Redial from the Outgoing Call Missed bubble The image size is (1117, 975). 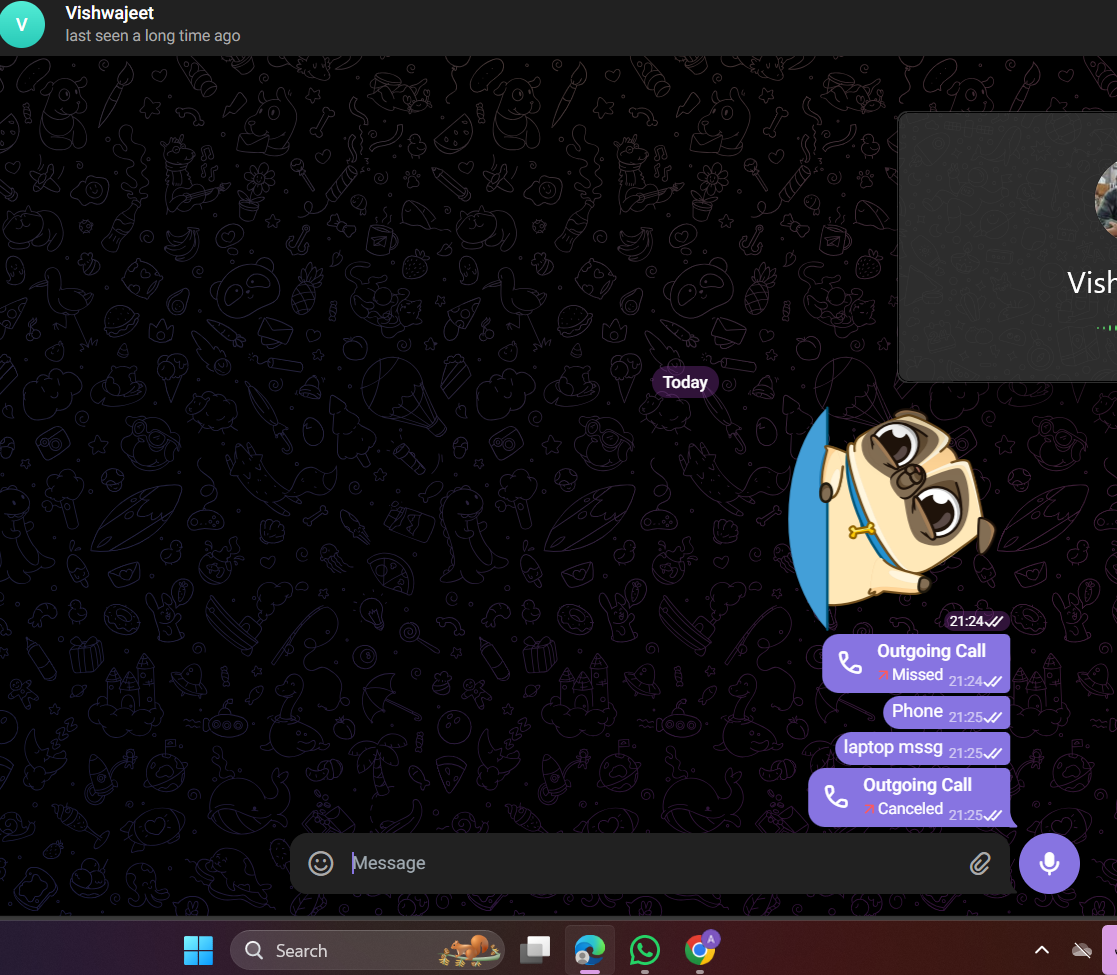click(916, 663)
